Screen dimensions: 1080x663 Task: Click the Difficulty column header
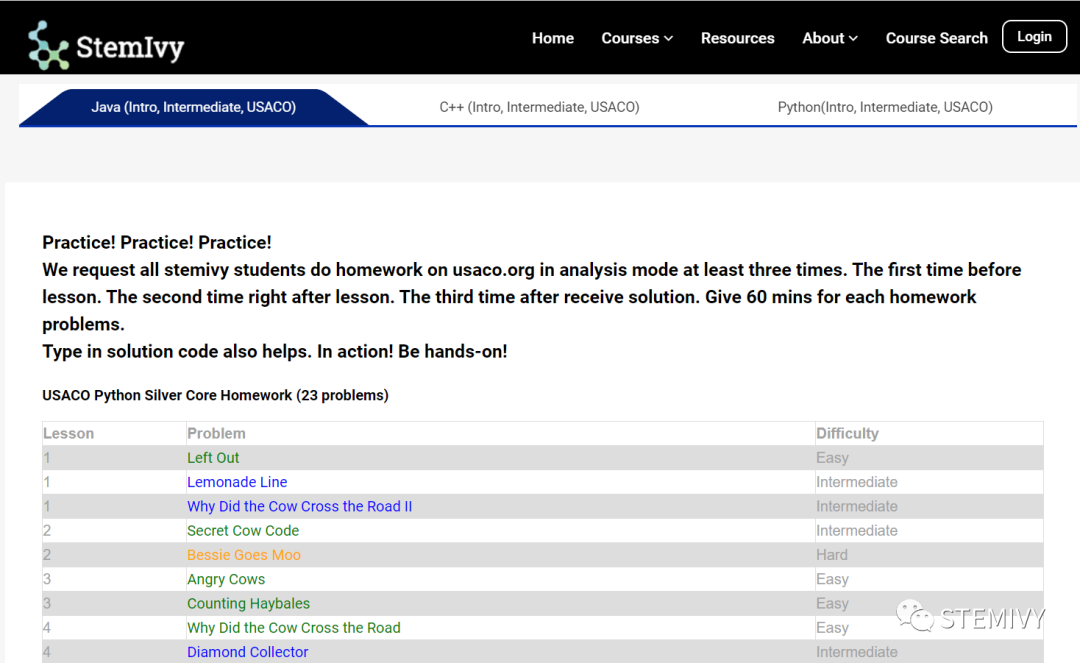pyautogui.click(x=847, y=433)
